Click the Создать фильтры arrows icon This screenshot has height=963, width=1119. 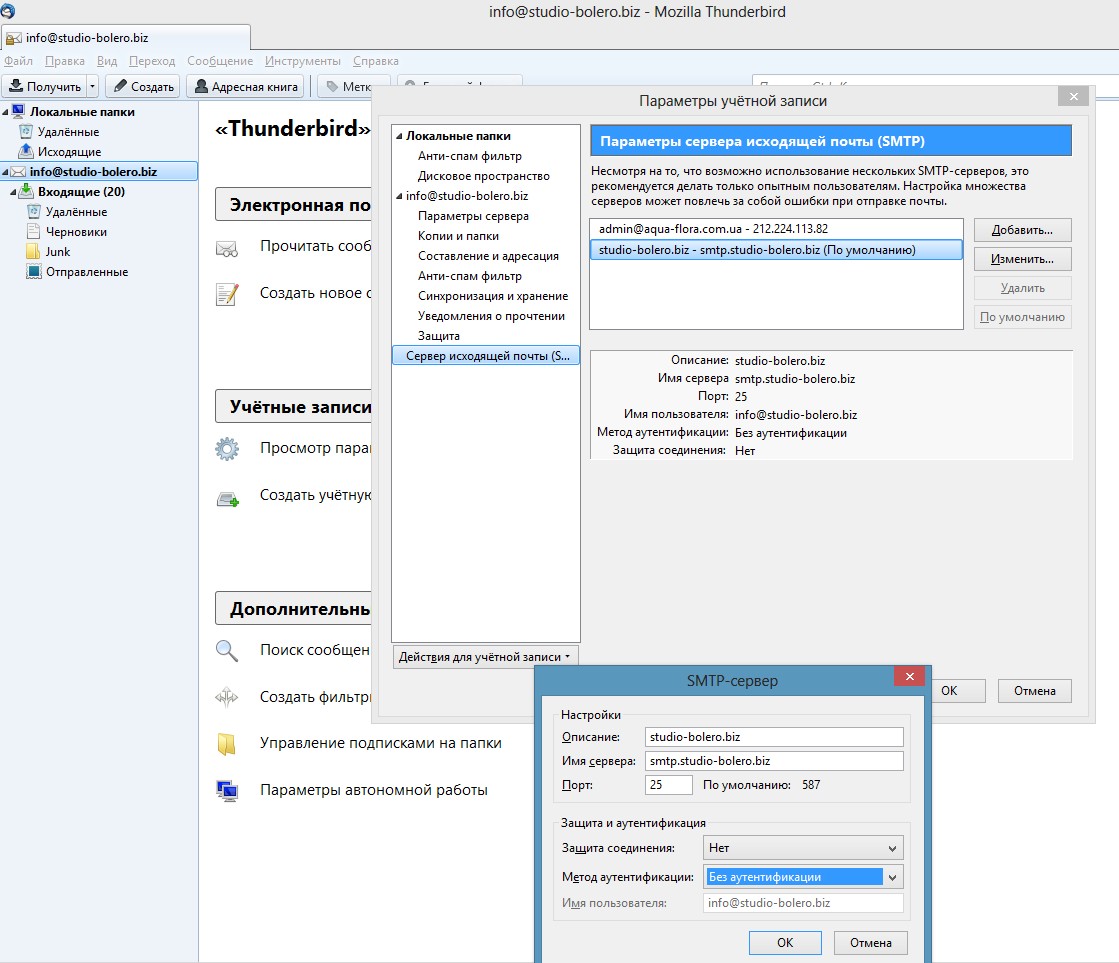(x=227, y=697)
